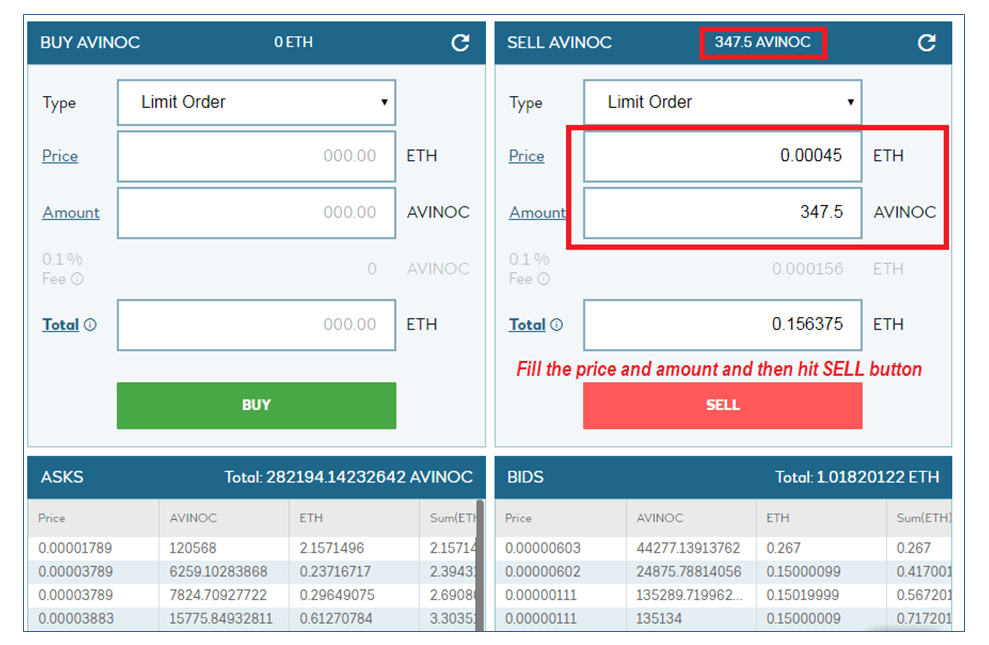Select bid ETH value 0.15000099
Viewport: 989px width, 645px height.
coord(804,572)
